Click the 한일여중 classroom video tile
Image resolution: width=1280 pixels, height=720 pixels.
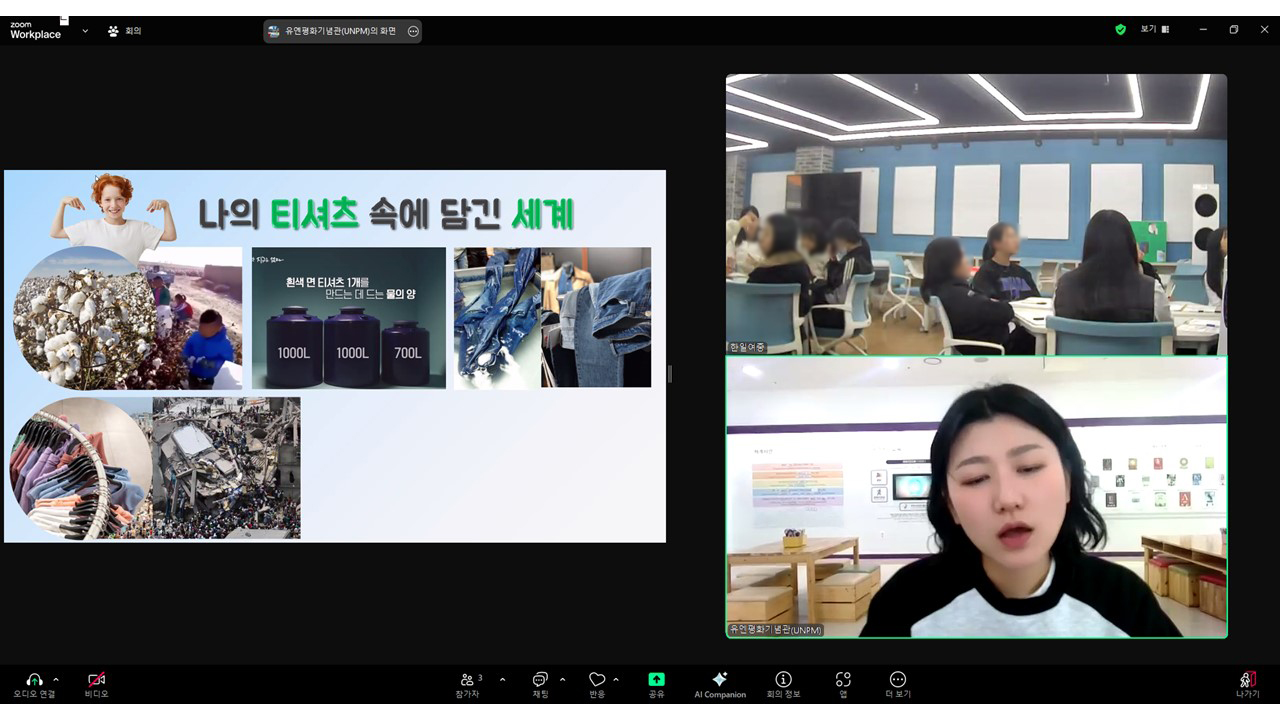[976, 214]
